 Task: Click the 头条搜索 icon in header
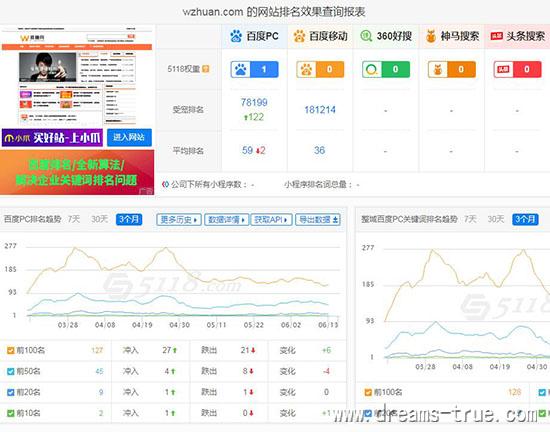point(497,36)
